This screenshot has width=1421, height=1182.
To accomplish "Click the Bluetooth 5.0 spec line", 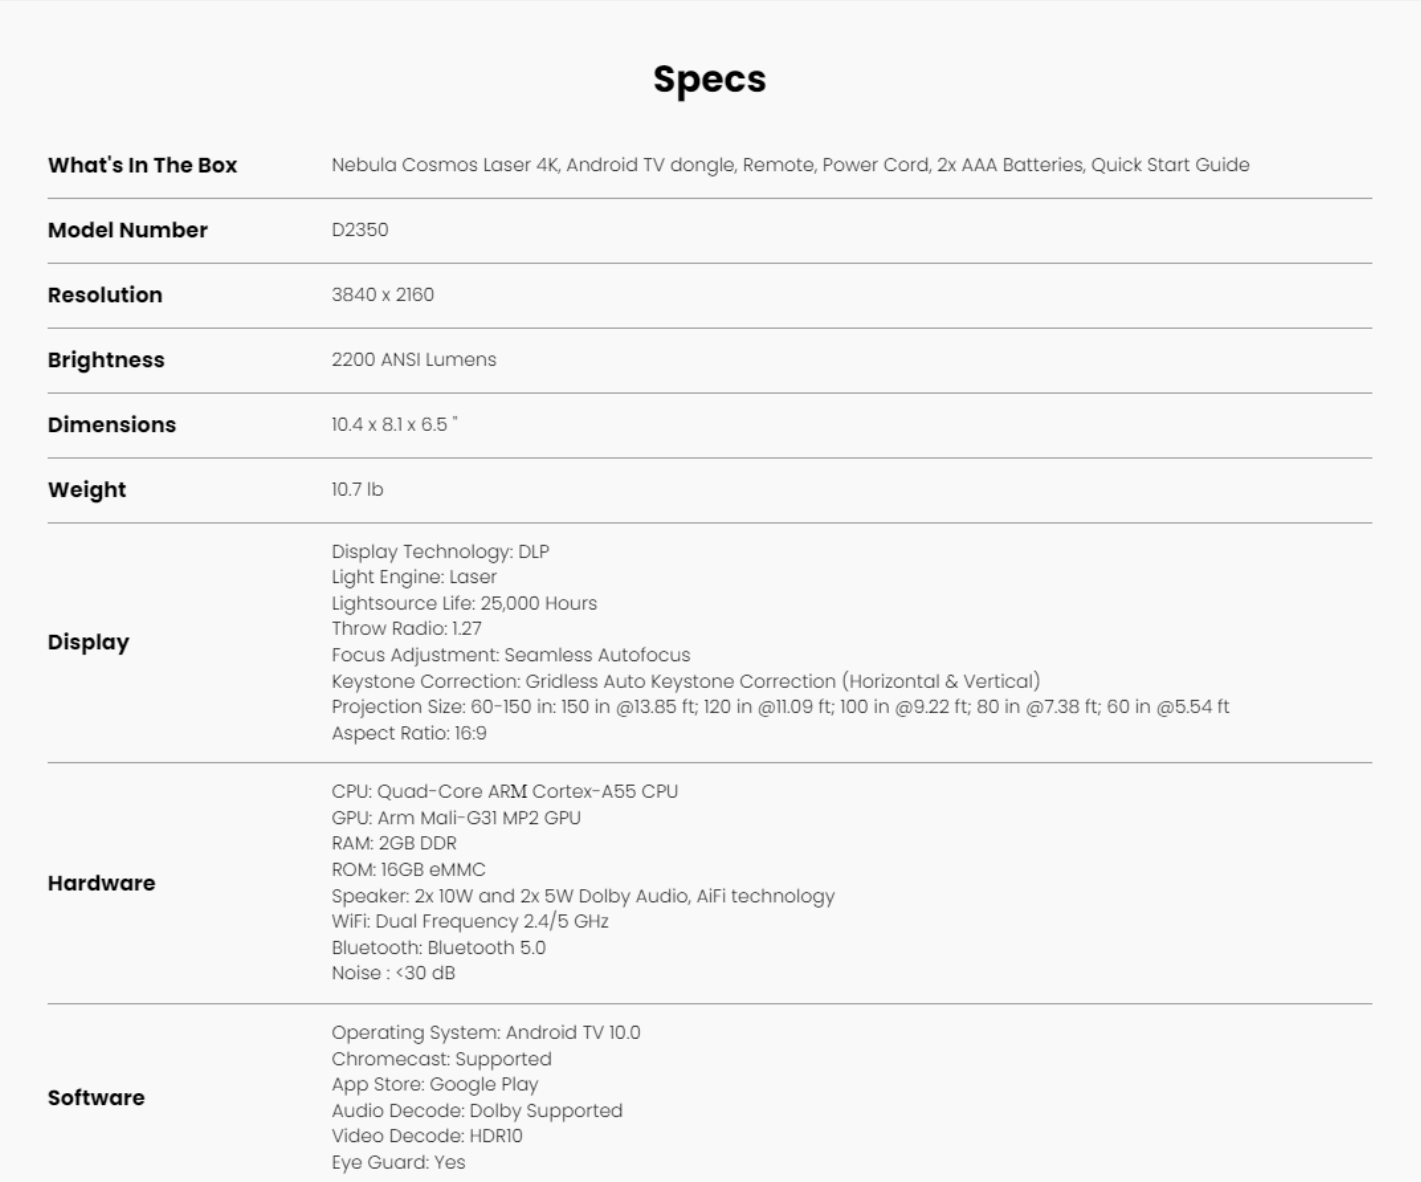I will coord(439,948).
